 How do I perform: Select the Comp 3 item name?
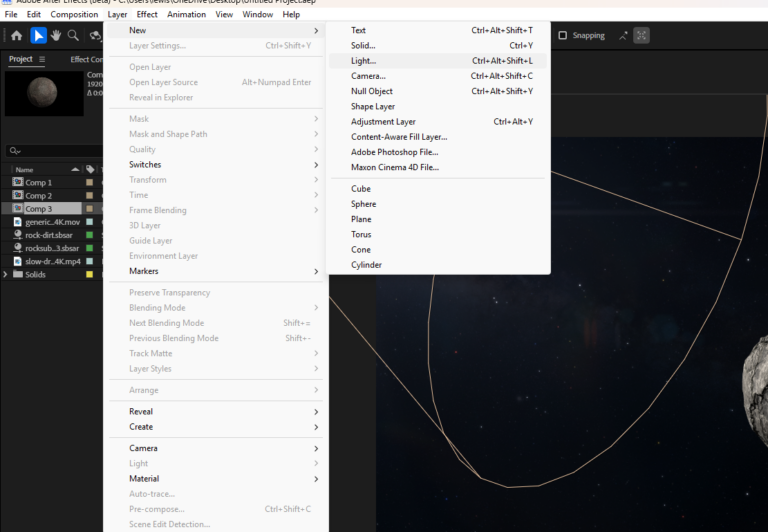tap(39, 209)
